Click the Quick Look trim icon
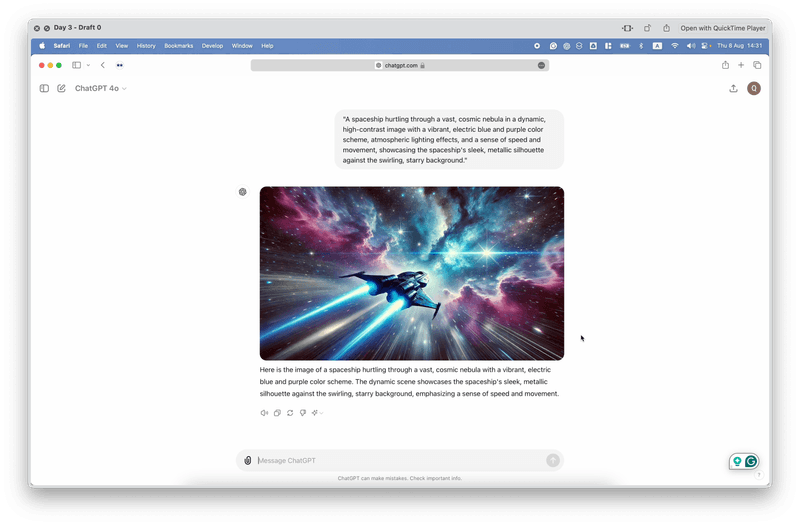The image size is (800, 525). (x=628, y=28)
